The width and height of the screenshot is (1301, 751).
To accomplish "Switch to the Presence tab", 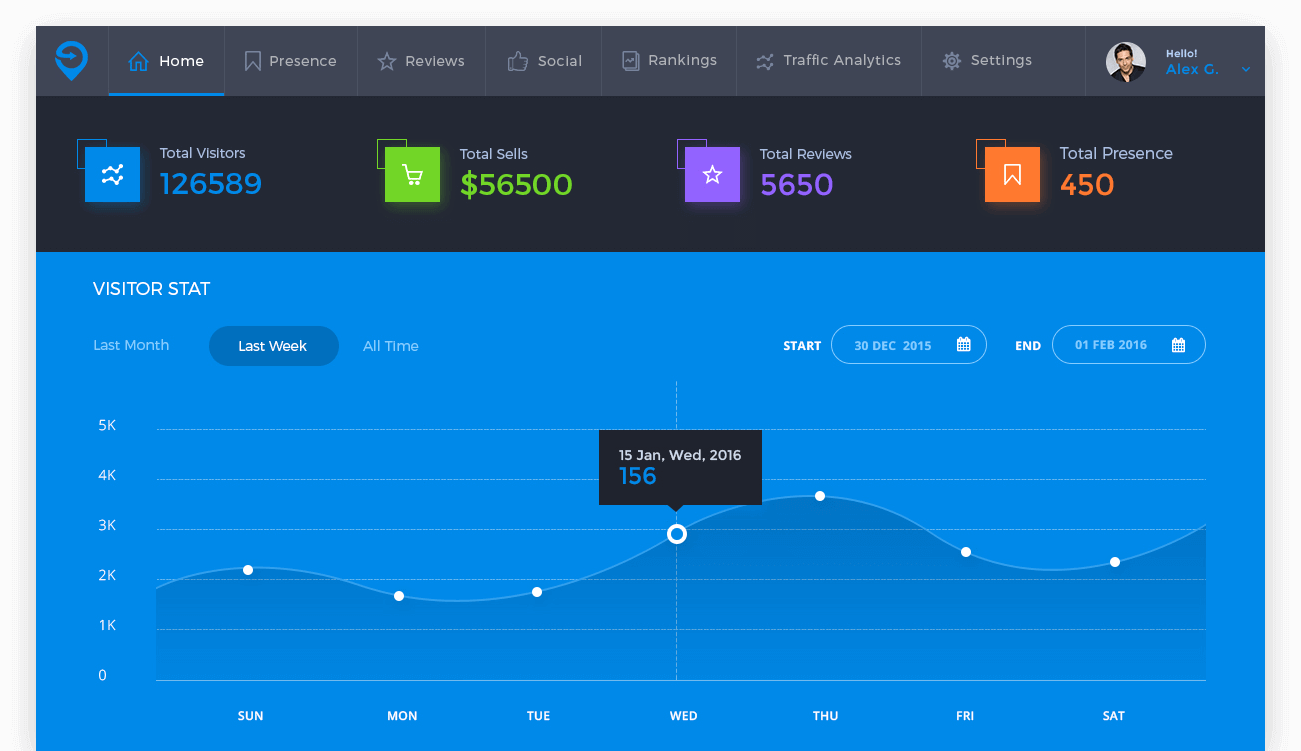I will tap(290, 61).
